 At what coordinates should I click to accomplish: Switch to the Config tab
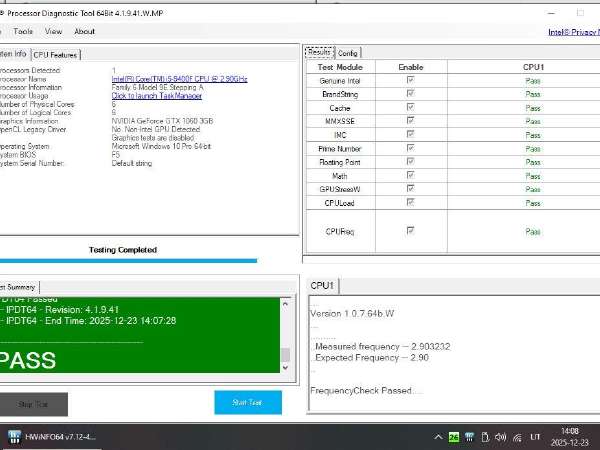click(x=348, y=52)
